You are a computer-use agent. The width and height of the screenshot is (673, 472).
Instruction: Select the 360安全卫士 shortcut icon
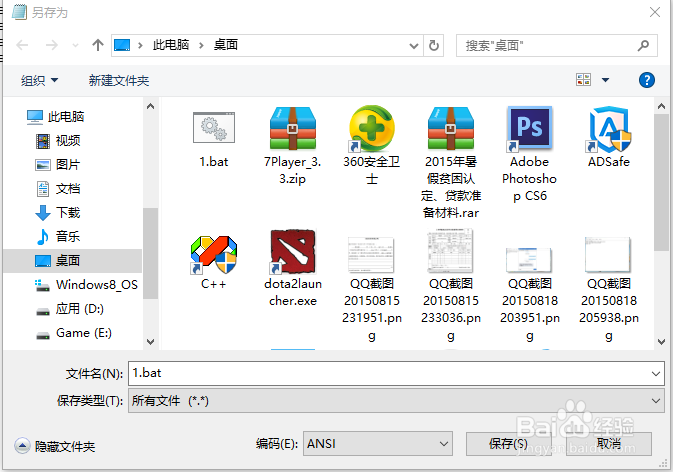(372, 128)
